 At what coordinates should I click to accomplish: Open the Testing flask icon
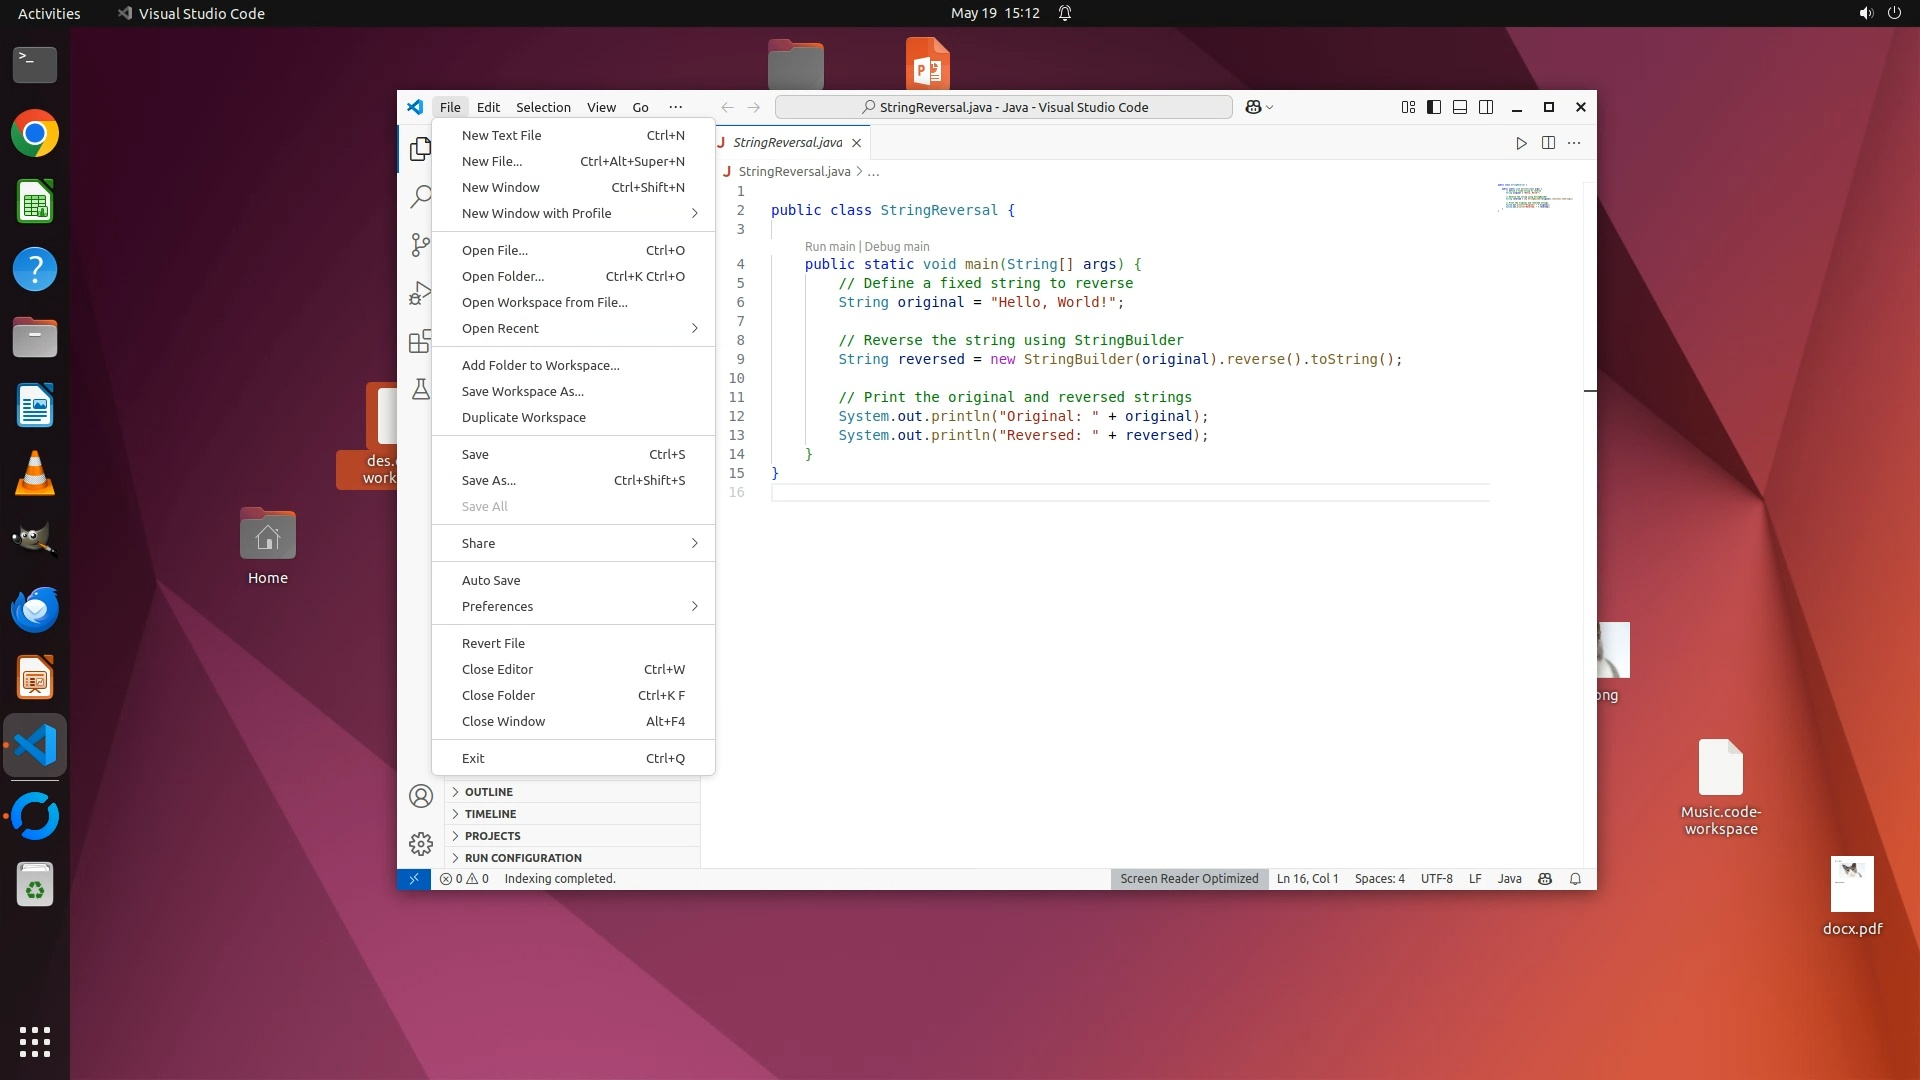pos(420,389)
